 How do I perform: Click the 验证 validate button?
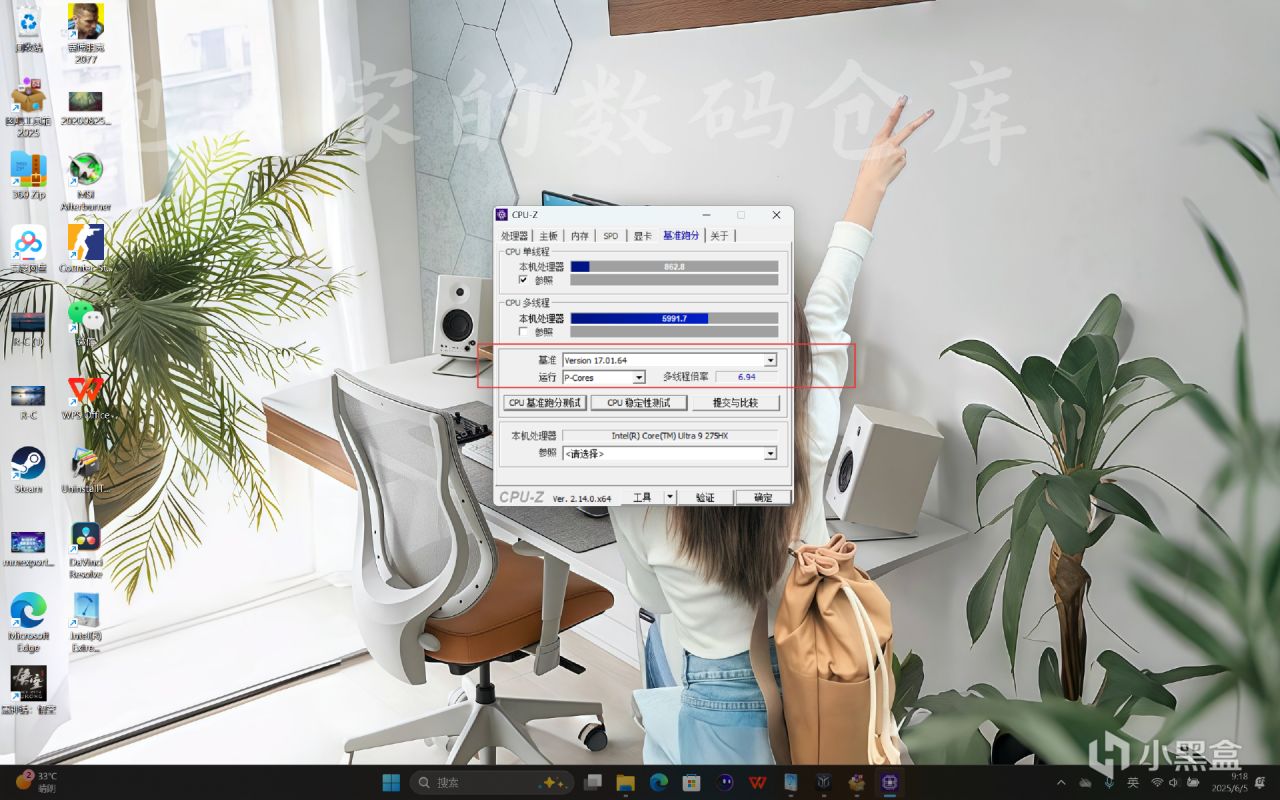click(705, 497)
